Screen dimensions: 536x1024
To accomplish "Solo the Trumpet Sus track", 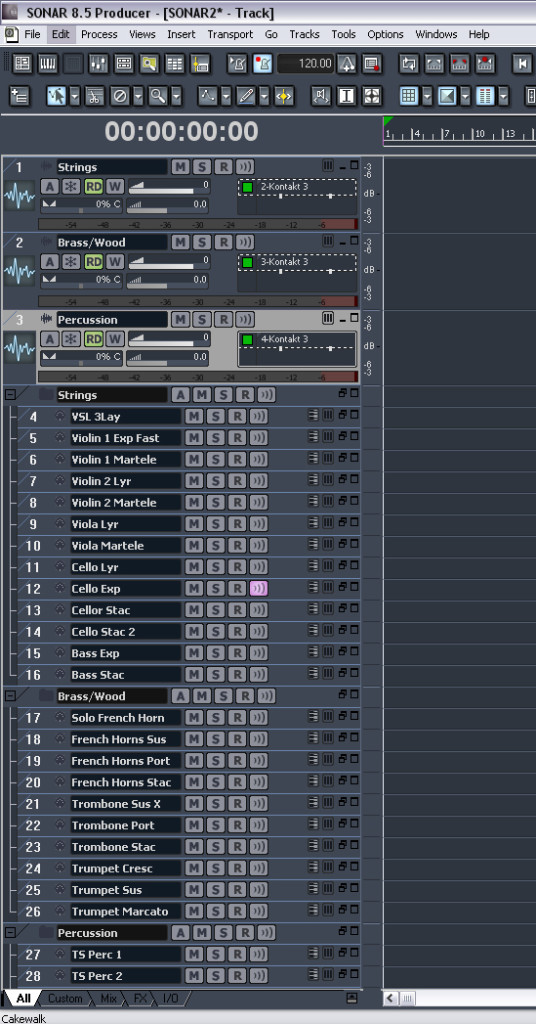I will coord(215,889).
